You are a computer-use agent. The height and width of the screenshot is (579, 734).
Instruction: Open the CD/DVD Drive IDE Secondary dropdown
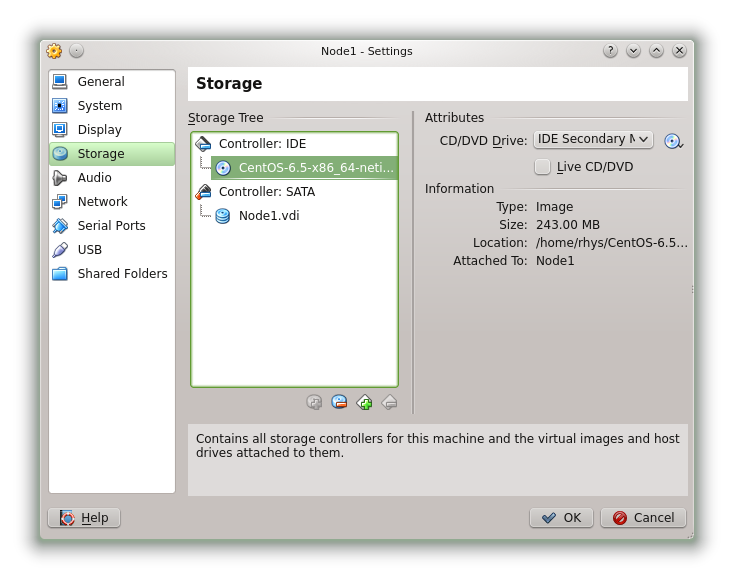593,139
